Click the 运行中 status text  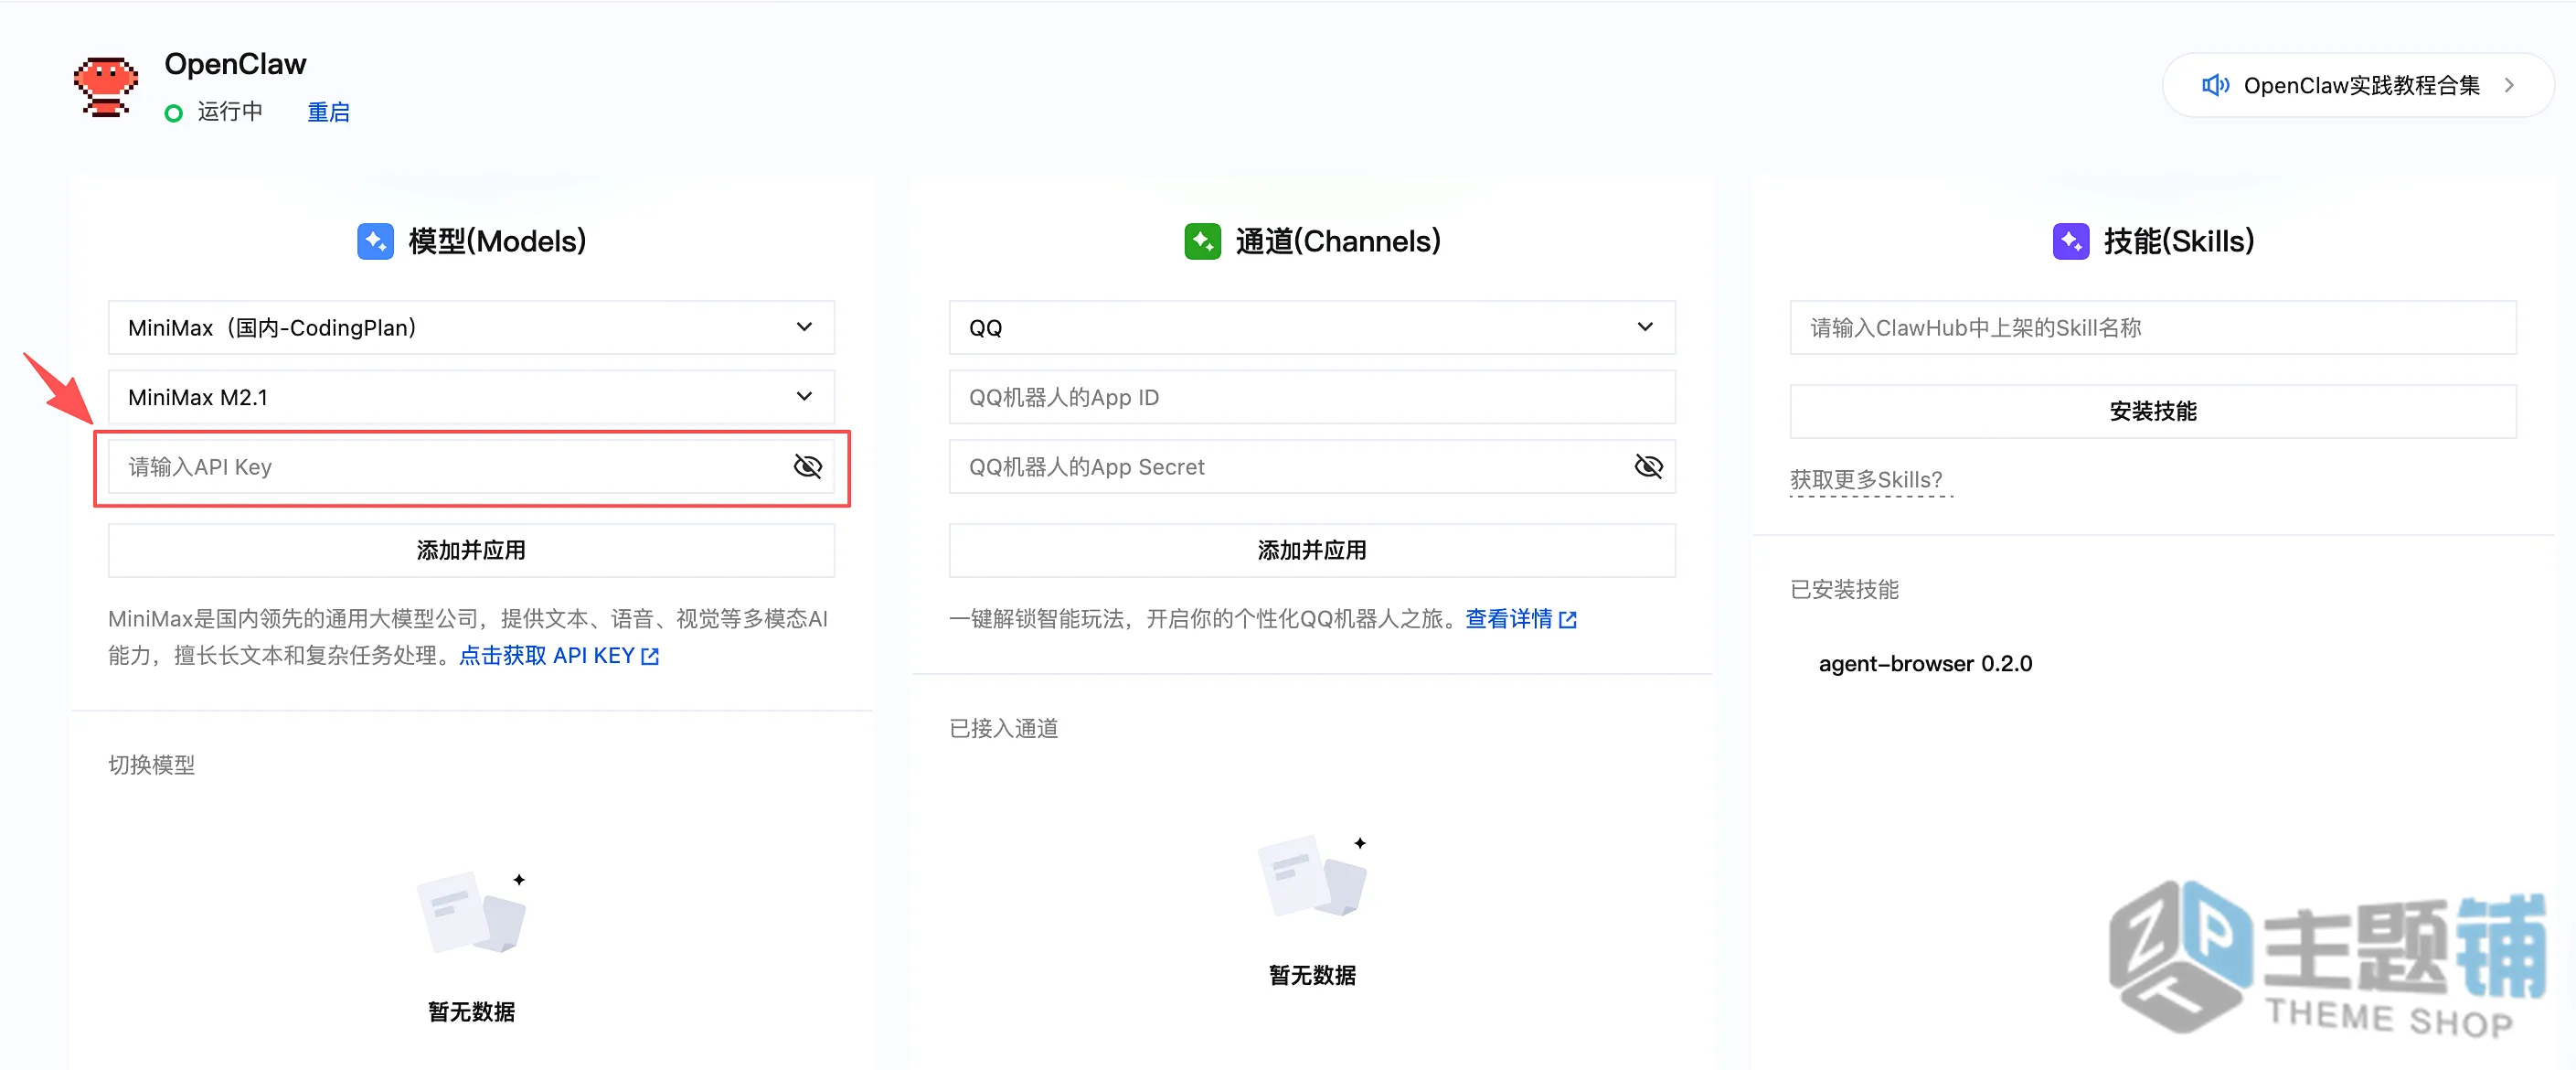(x=230, y=111)
